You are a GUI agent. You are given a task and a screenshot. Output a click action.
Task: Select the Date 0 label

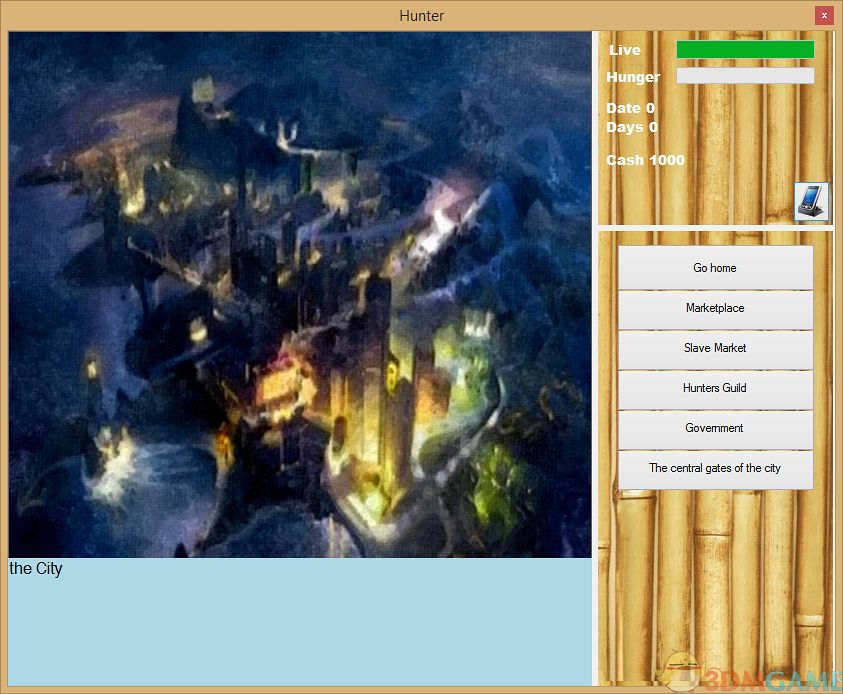(631, 108)
